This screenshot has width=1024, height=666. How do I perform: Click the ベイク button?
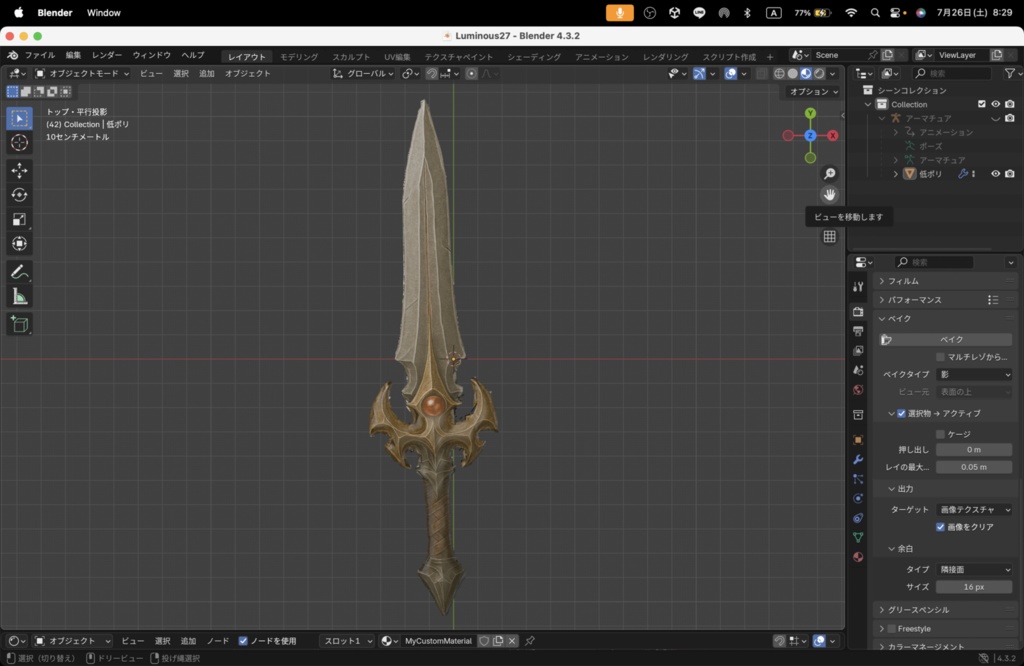(946, 340)
